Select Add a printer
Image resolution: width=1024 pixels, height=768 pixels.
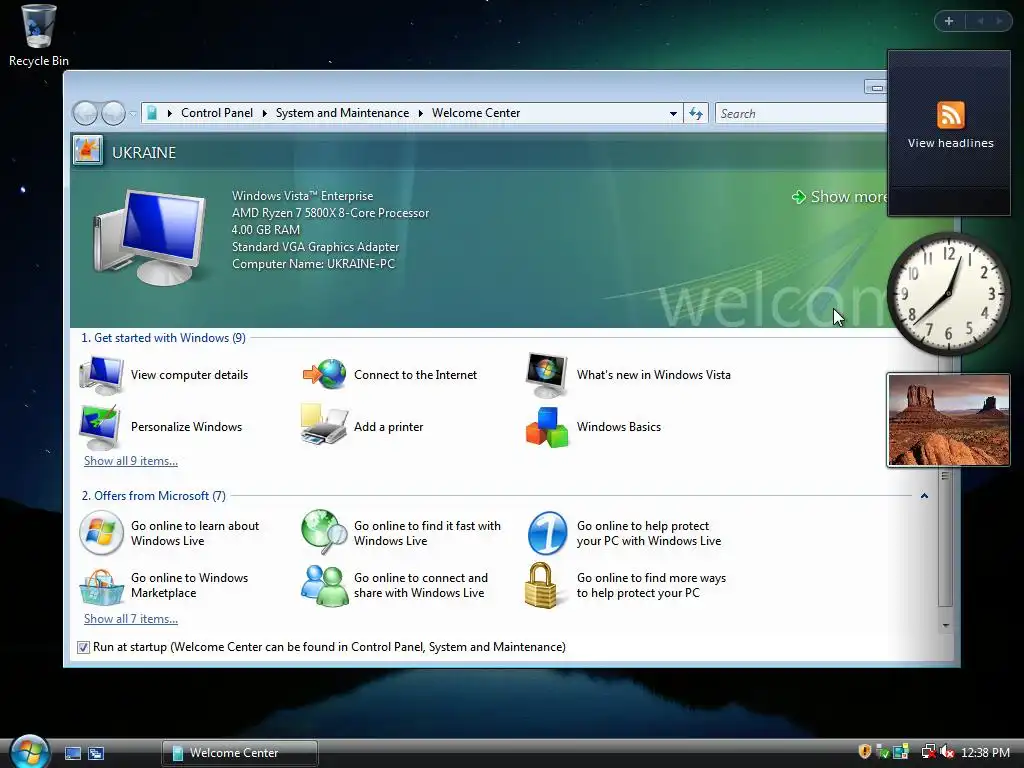click(362, 426)
